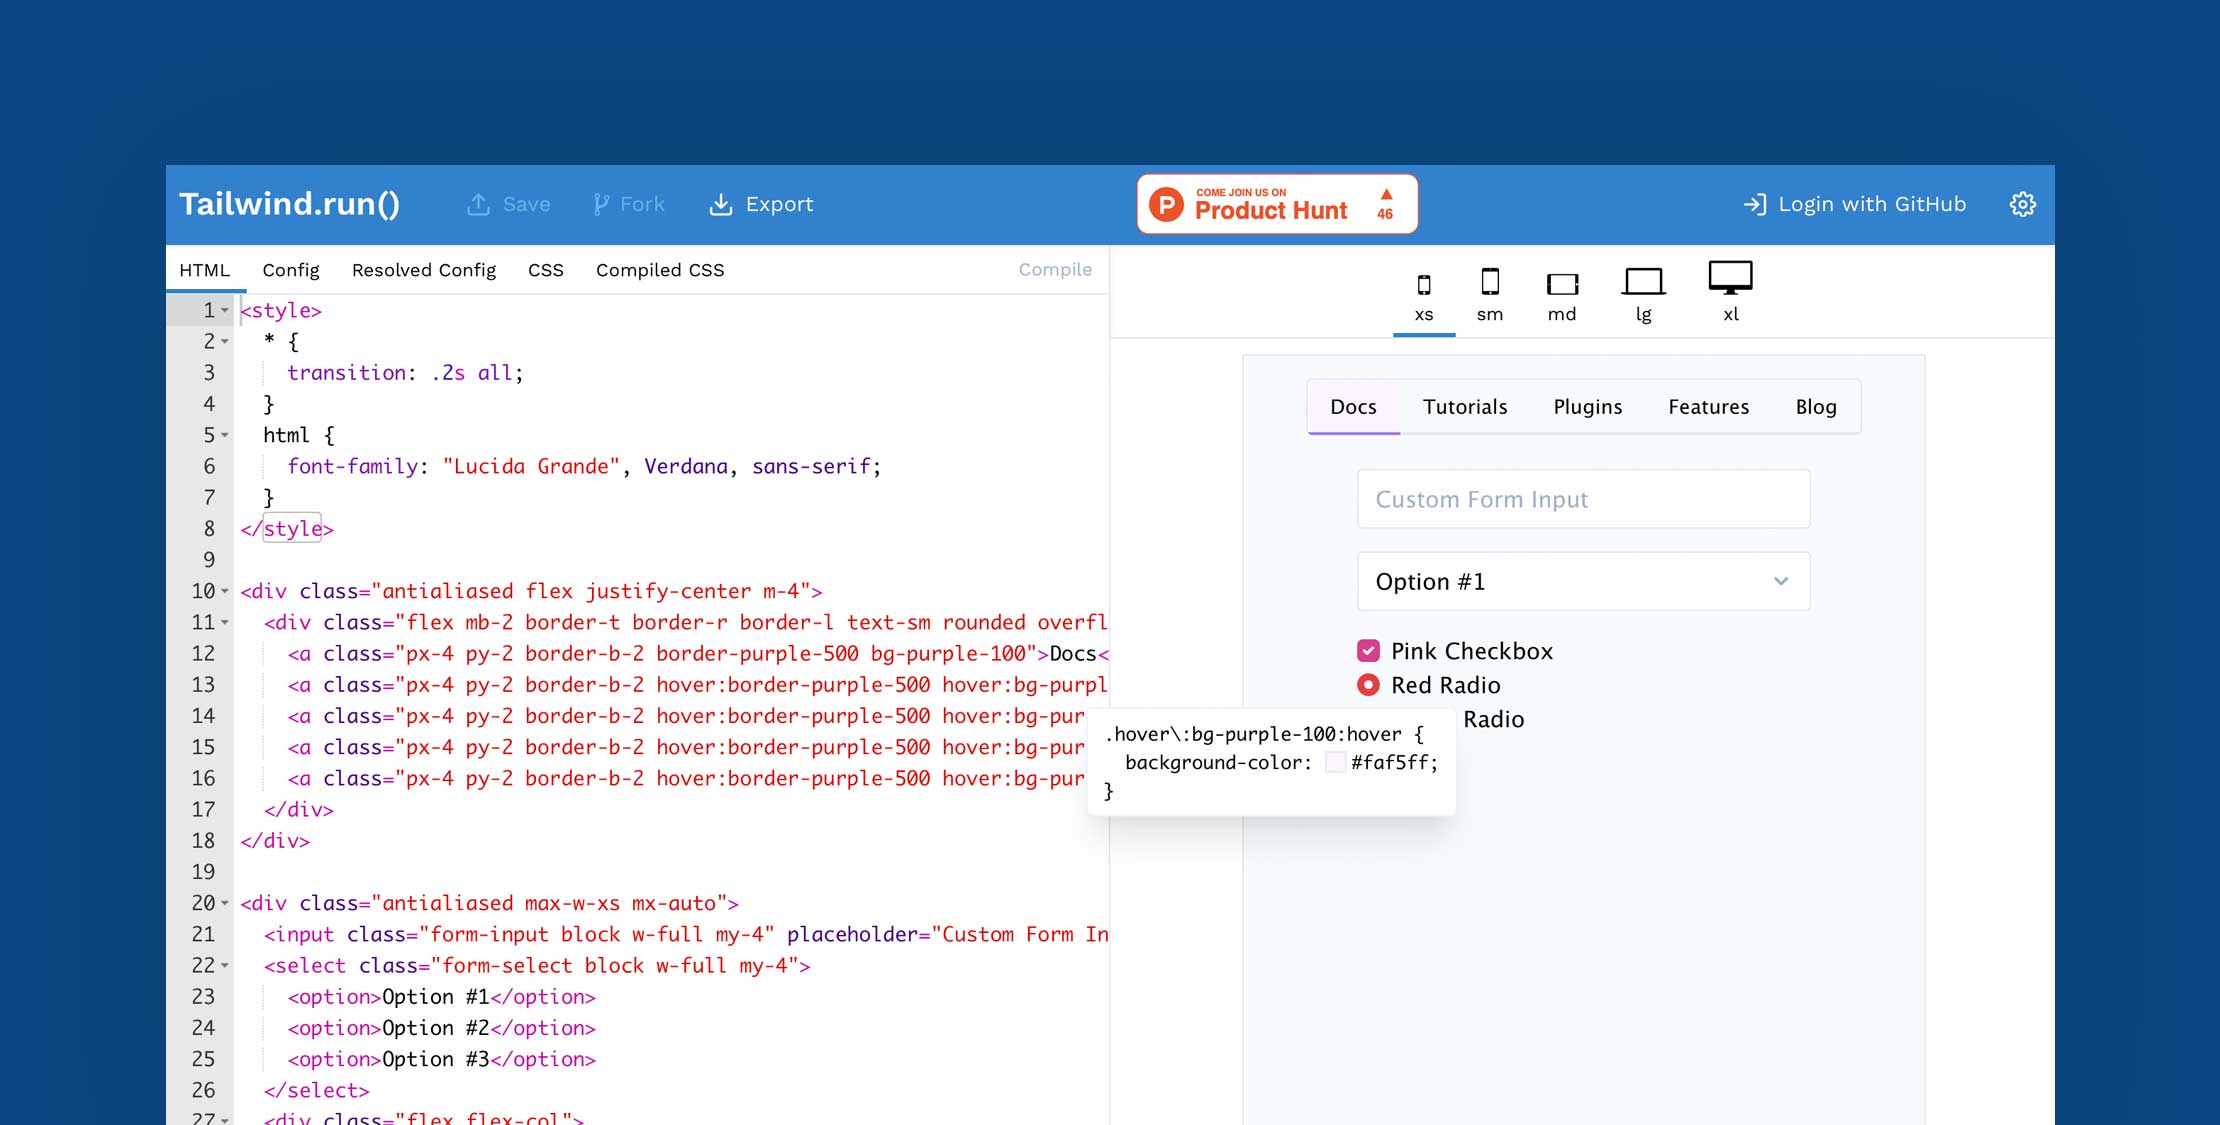Select the Red Radio button
Screen dimensions: 2220x1125
click(x=1368, y=684)
